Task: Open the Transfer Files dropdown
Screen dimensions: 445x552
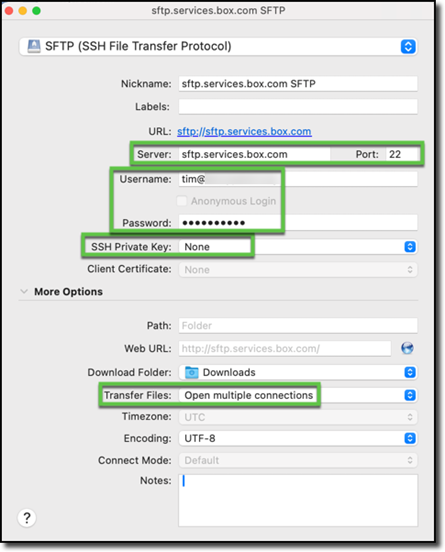Action: 410,395
